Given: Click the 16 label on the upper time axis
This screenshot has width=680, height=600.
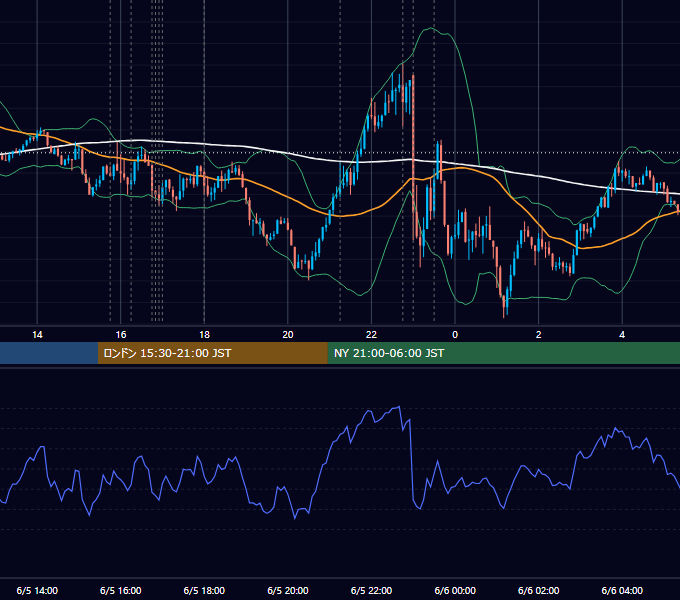Looking at the screenshot, I should tap(121, 335).
